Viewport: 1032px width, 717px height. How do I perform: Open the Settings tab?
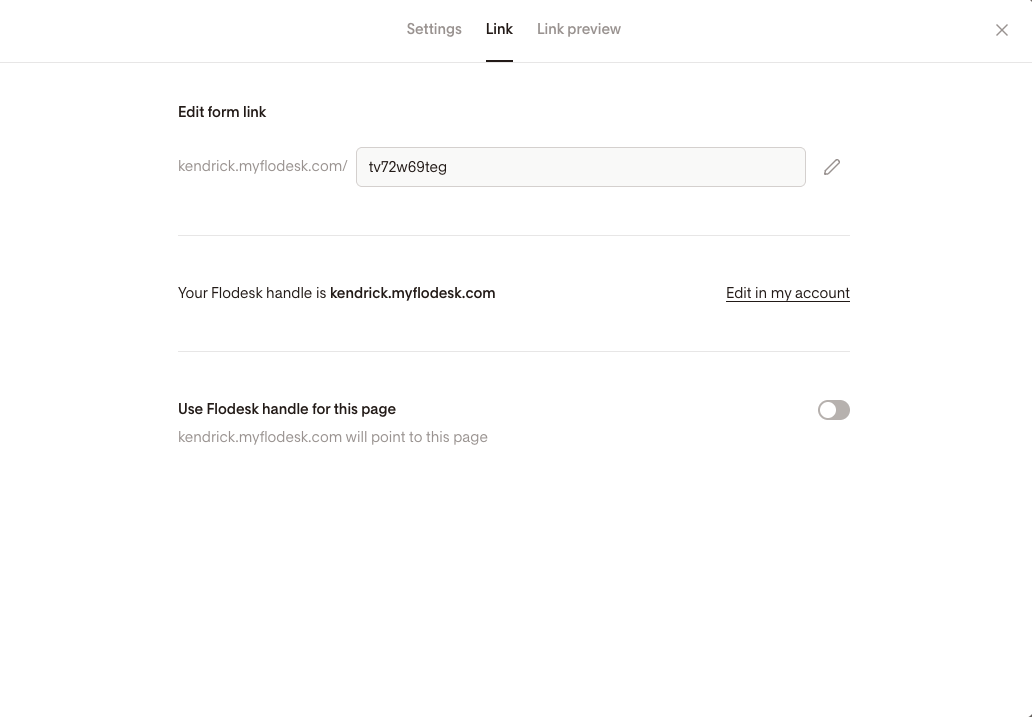point(434,29)
